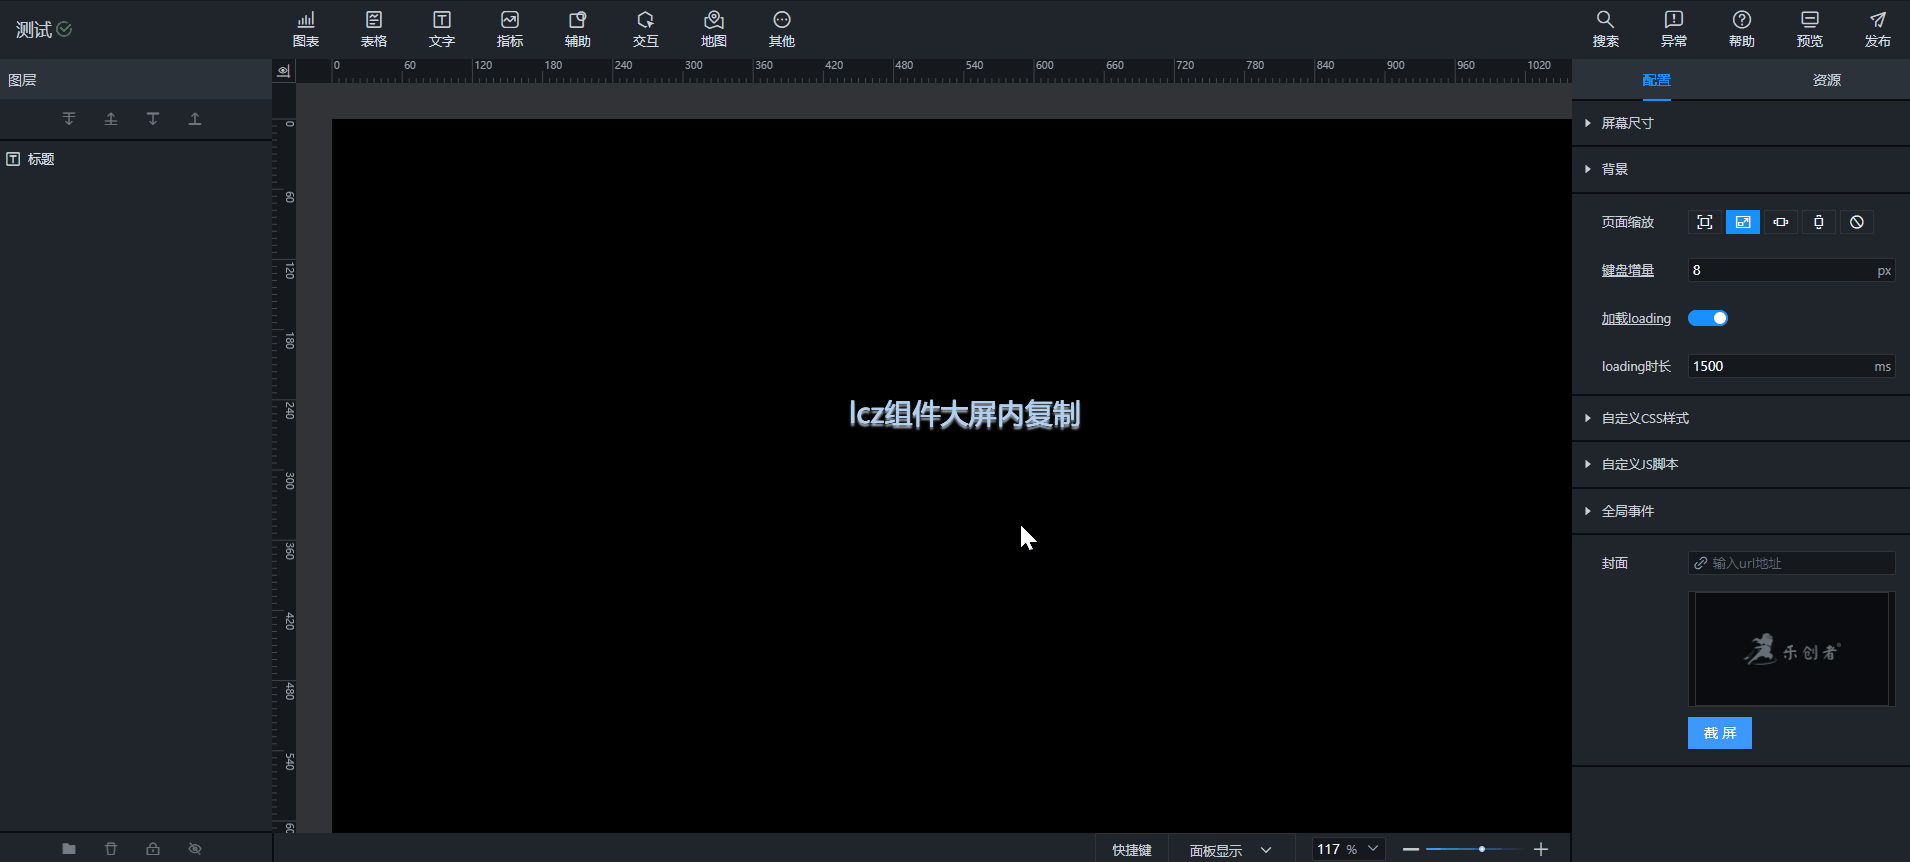Select the no-scaling page zoom option
The width and height of the screenshot is (1910, 862).
point(1856,222)
